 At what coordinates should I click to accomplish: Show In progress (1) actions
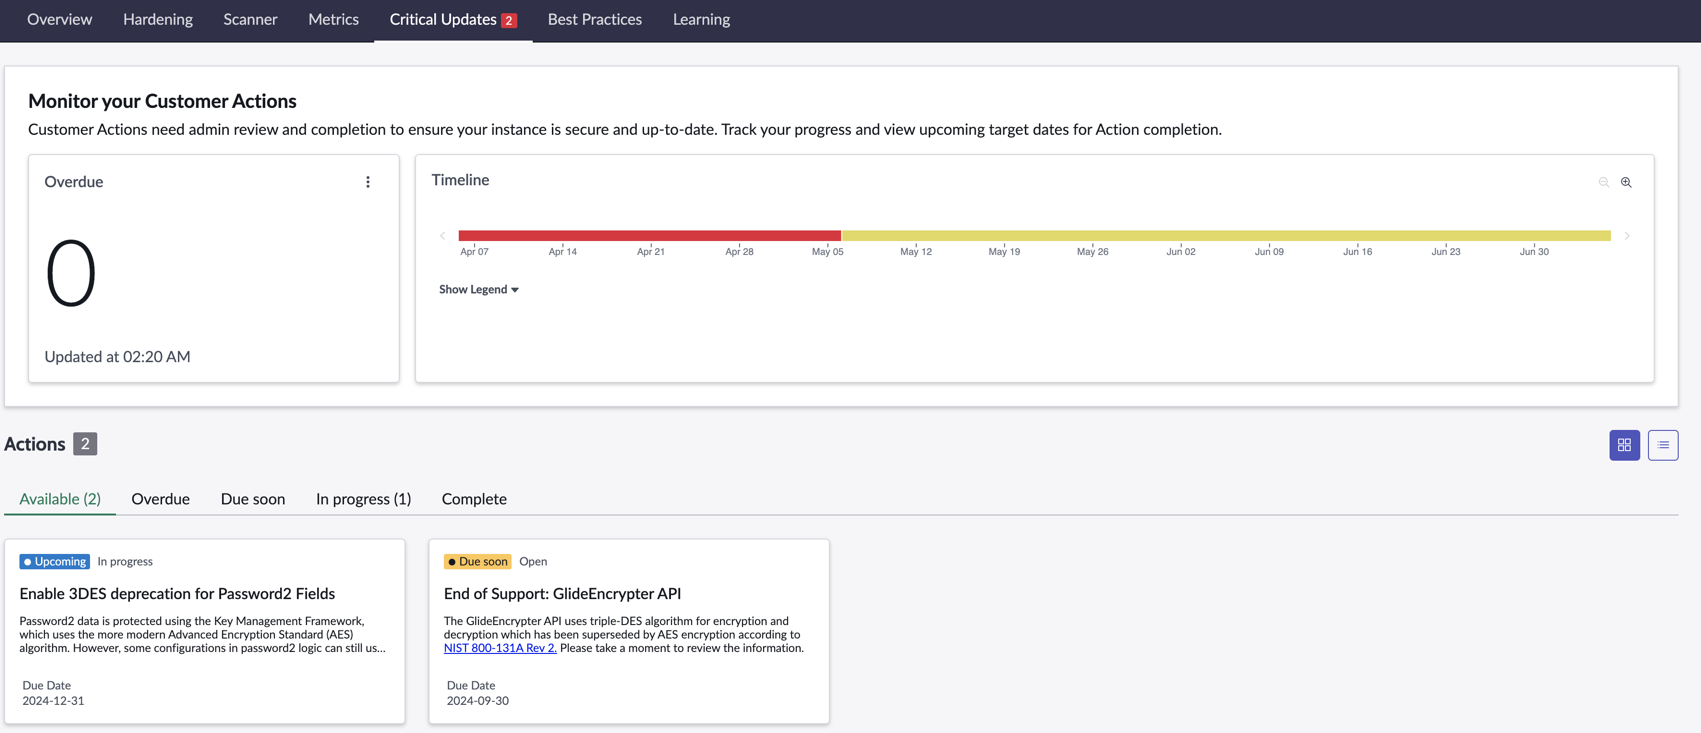pos(363,499)
